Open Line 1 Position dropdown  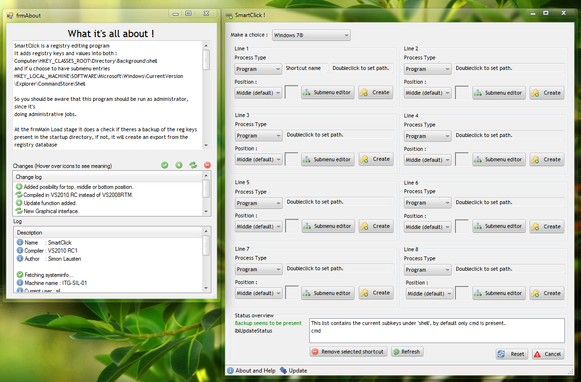click(x=258, y=93)
